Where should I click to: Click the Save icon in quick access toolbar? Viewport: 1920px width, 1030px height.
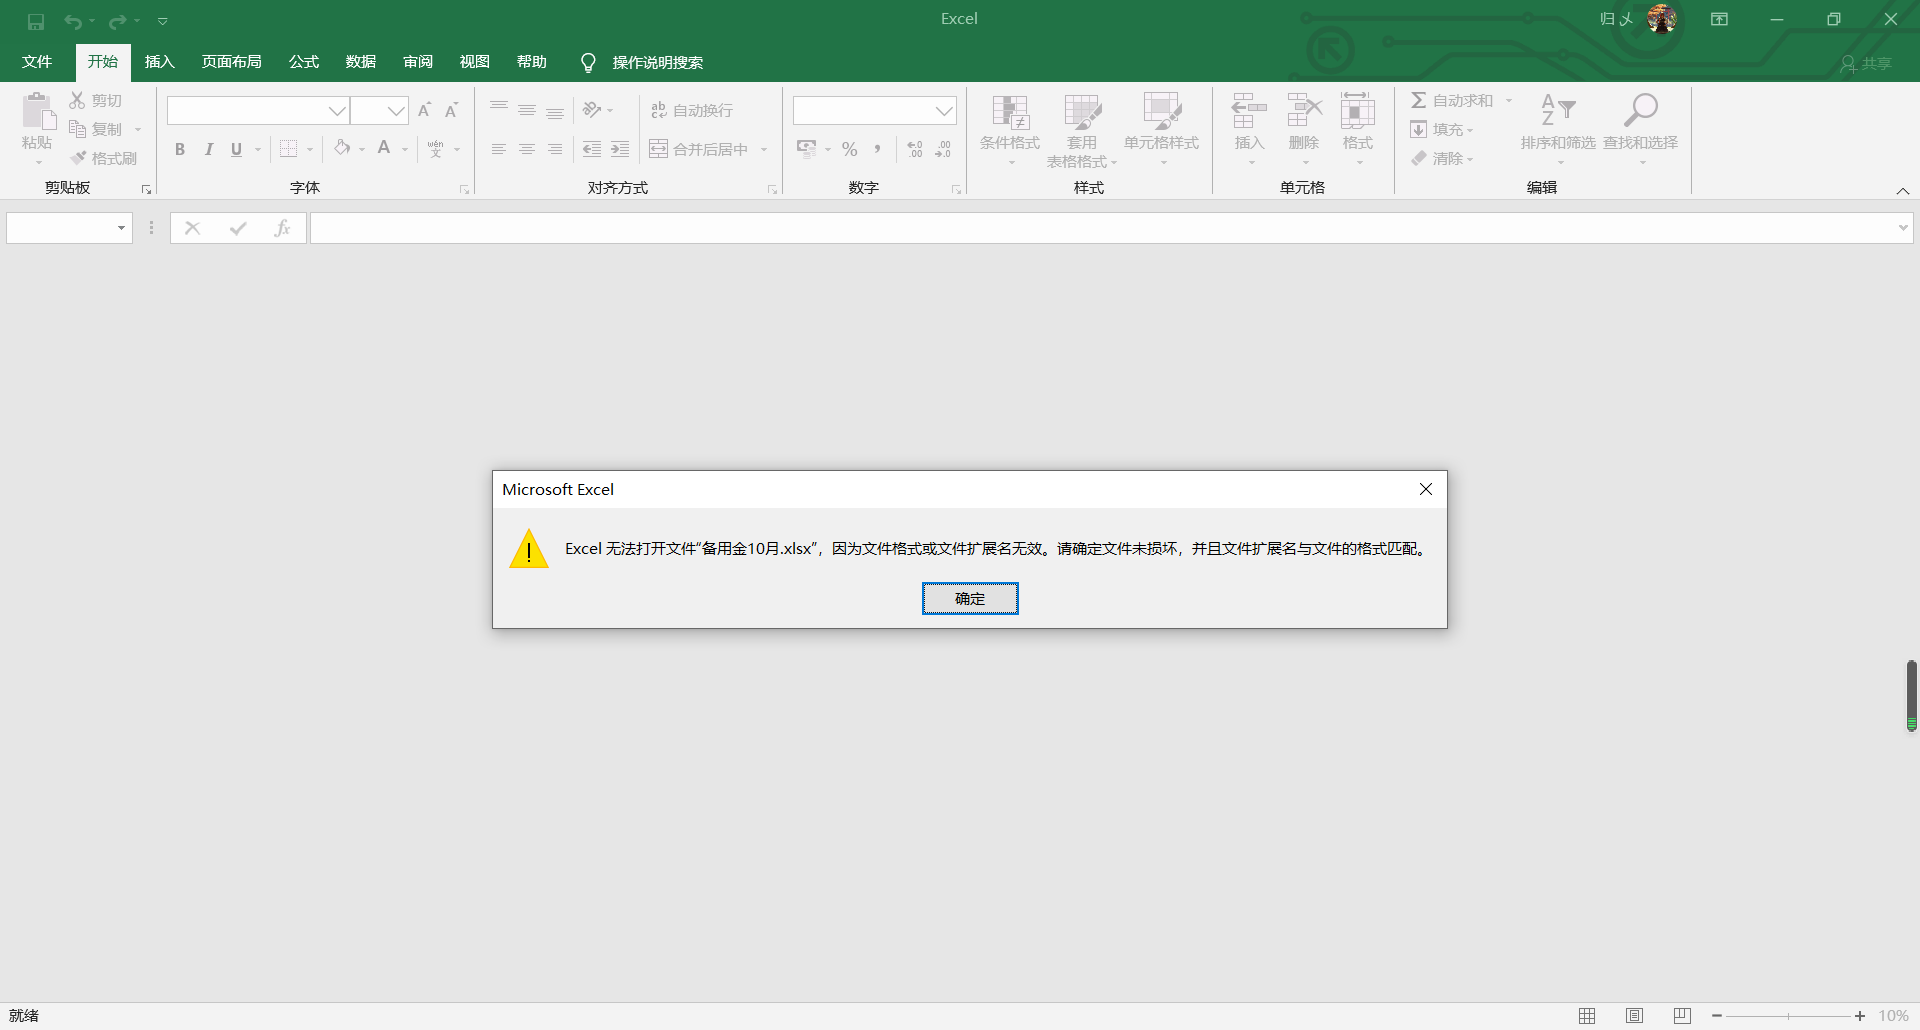pos(36,21)
